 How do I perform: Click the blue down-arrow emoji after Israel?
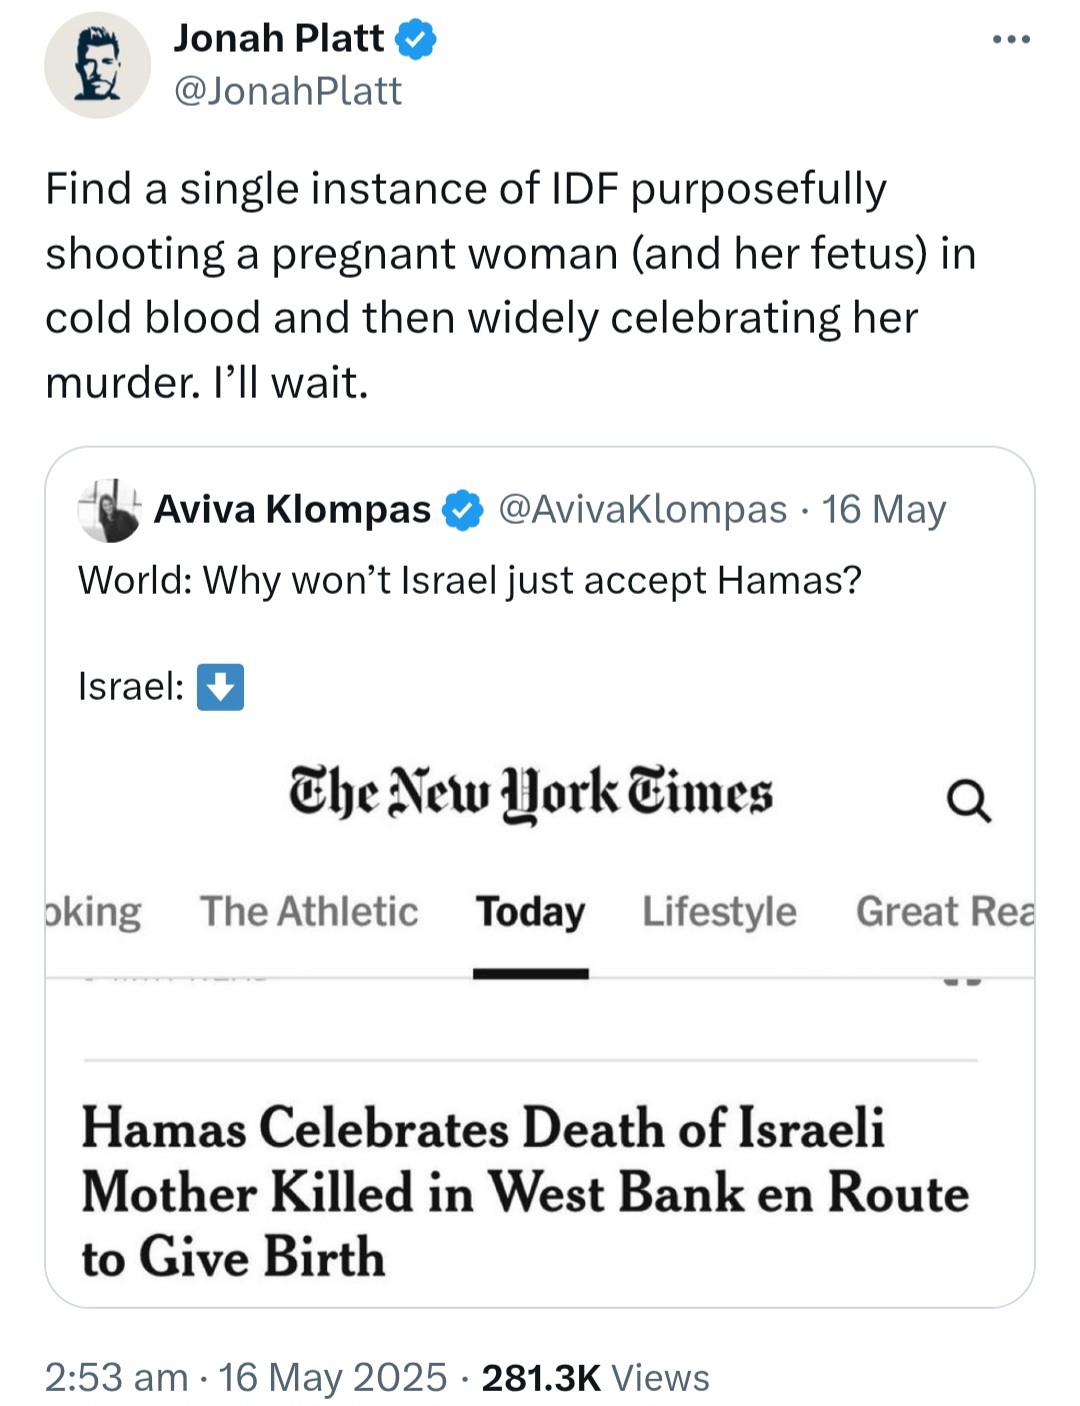pyautogui.click(x=220, y=687)
